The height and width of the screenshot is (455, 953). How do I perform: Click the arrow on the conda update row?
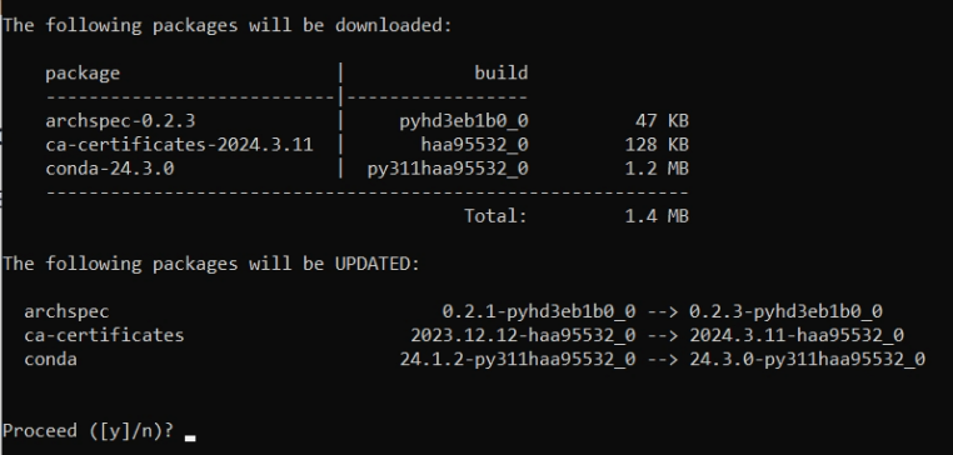pos(662,359)
